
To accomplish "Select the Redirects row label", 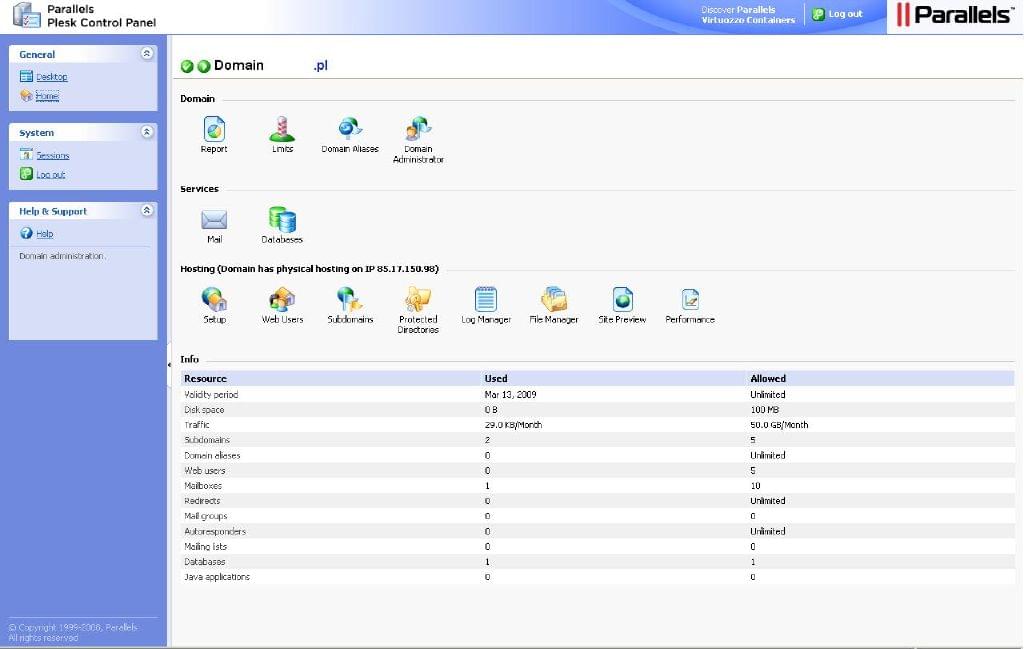I will [x=202, y=501].
